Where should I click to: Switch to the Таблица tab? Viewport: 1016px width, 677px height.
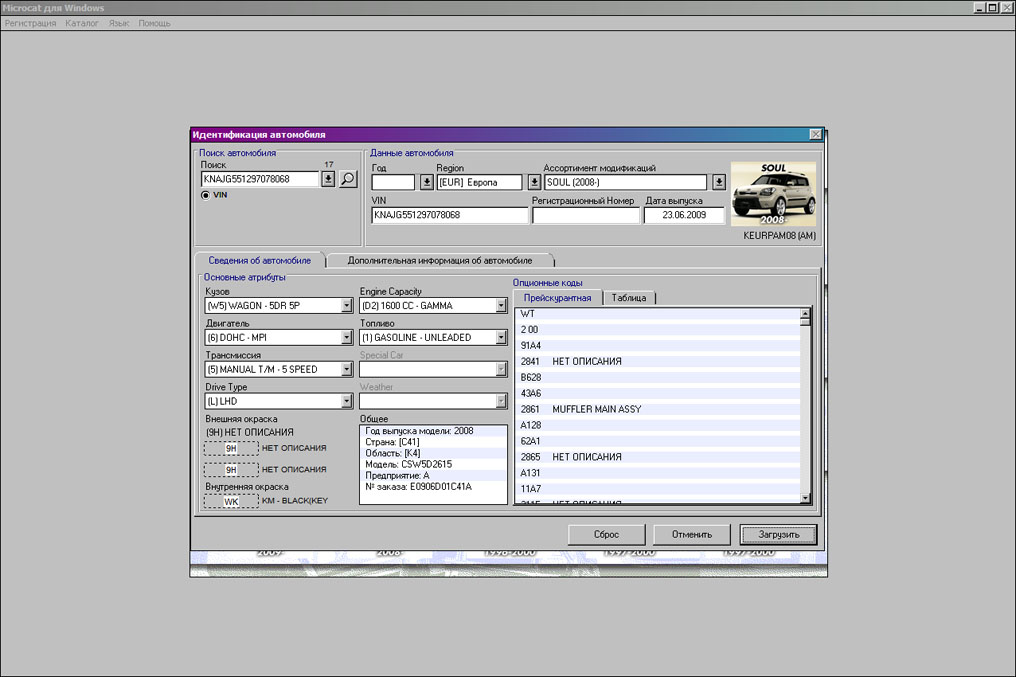pyautogui.click(x=629, y=298)
